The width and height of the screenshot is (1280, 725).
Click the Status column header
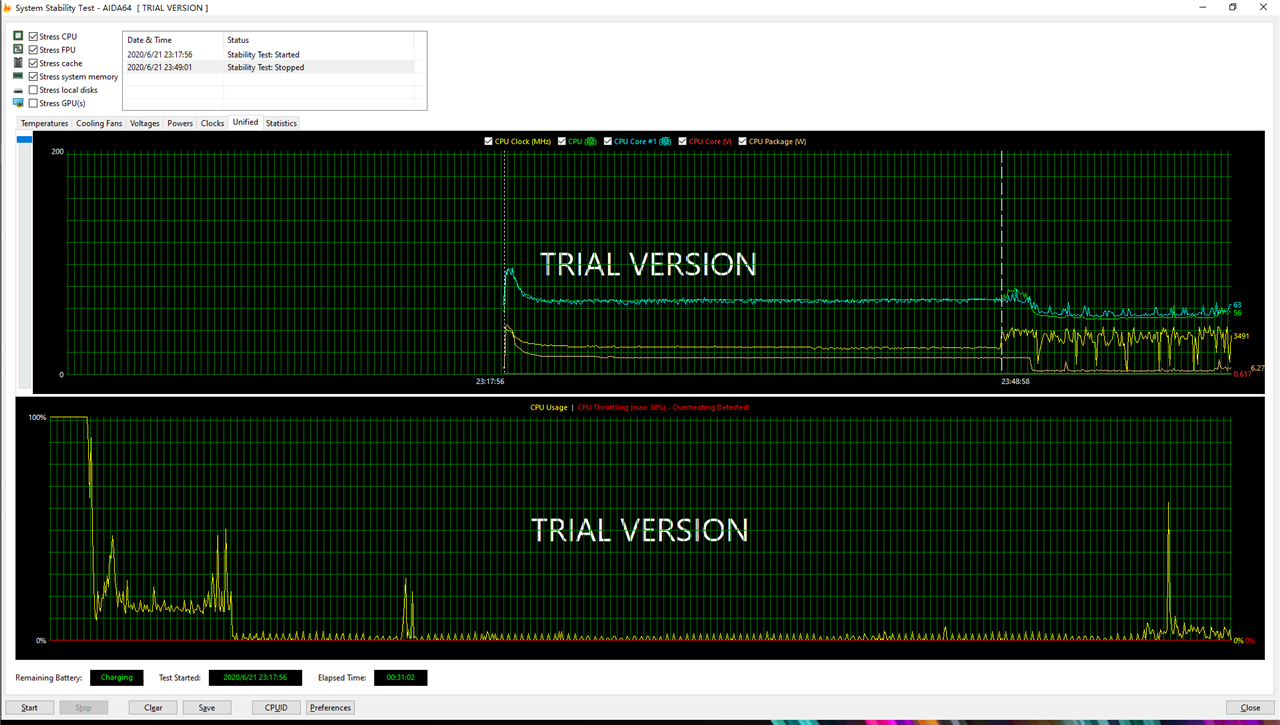coord(318,40)
